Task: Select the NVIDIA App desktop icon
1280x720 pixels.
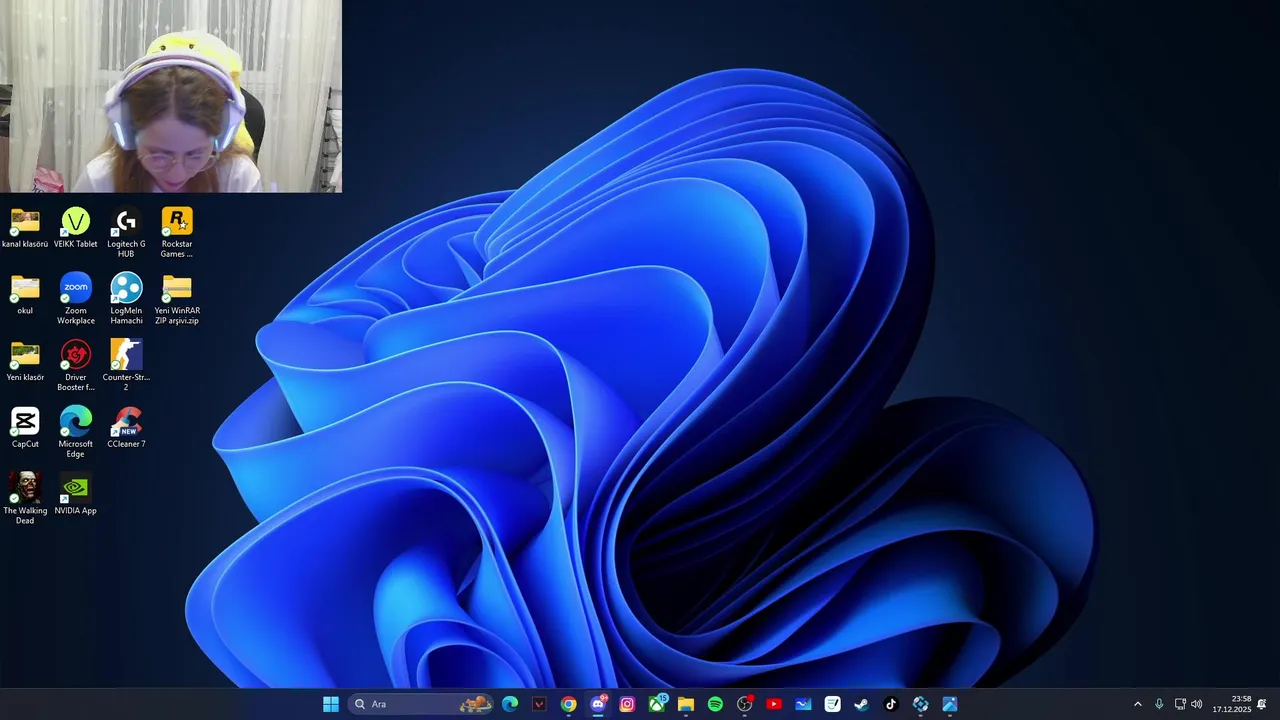Action: click(76, 495)
